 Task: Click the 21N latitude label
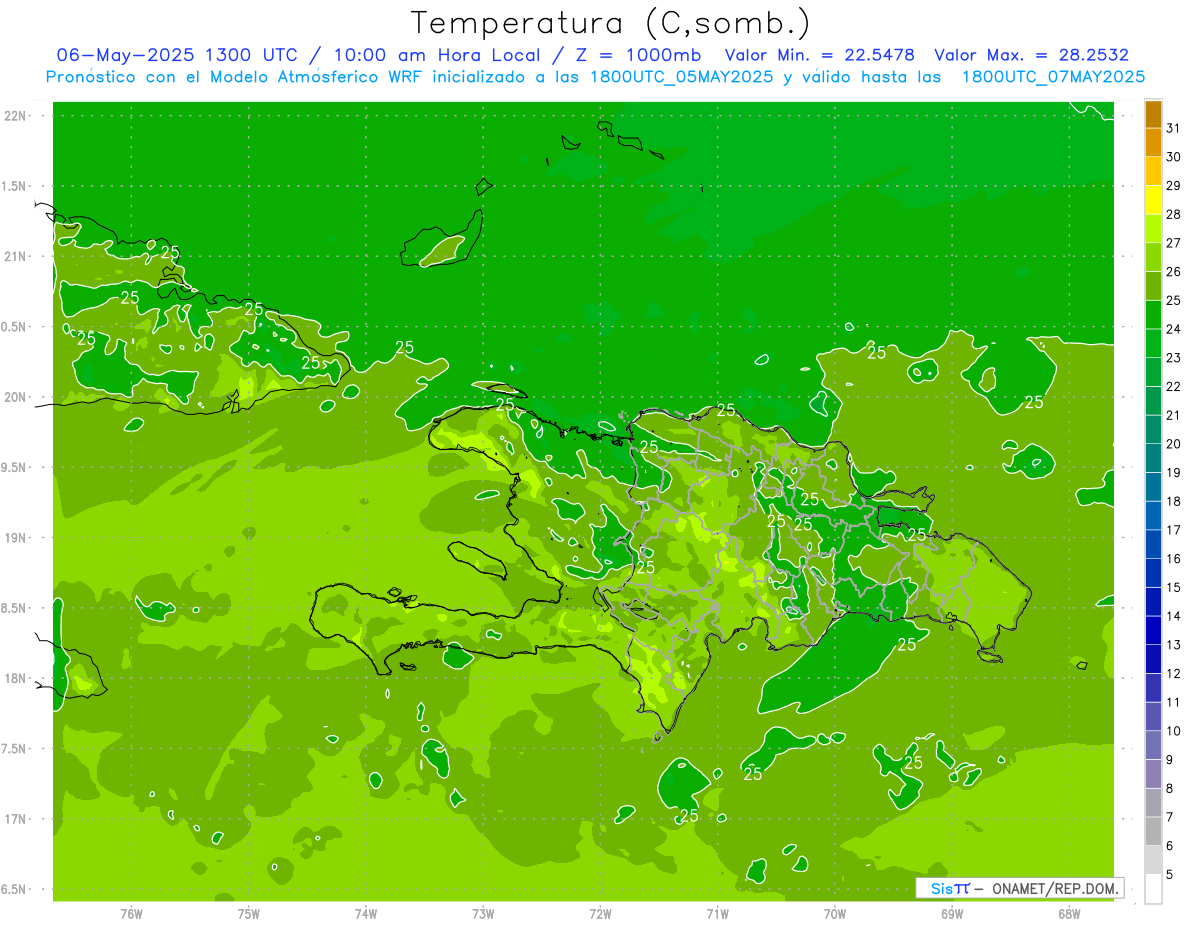pyautogui.click(x=15, y=257)
